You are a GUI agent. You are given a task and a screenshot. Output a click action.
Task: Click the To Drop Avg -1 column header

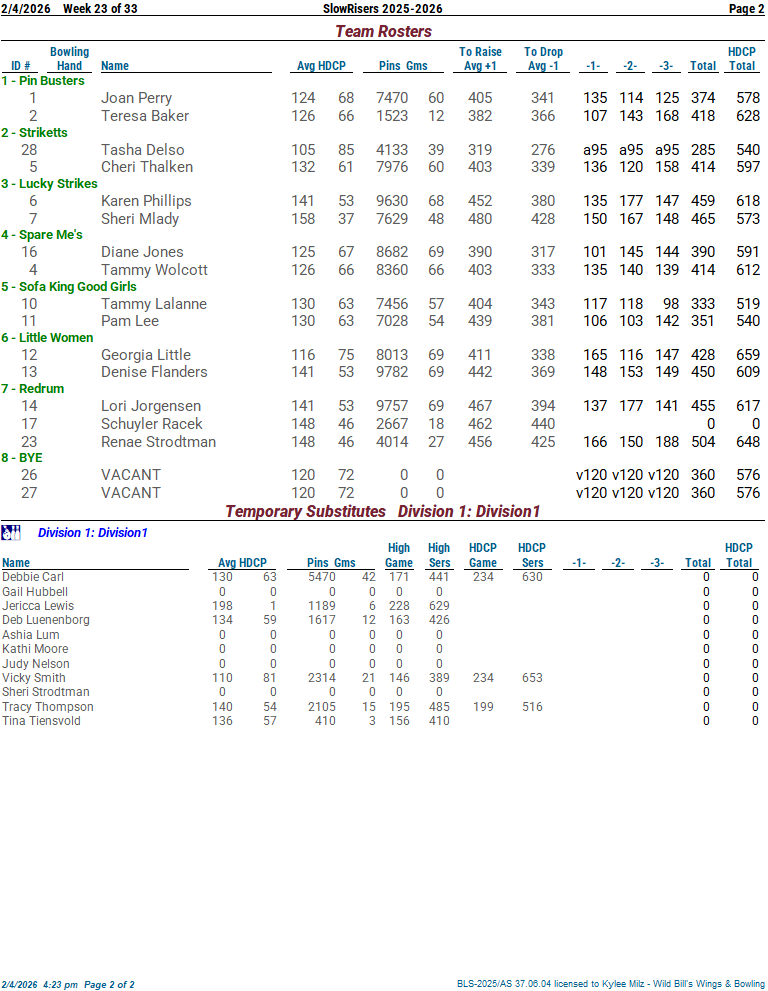tap(543, 59)
